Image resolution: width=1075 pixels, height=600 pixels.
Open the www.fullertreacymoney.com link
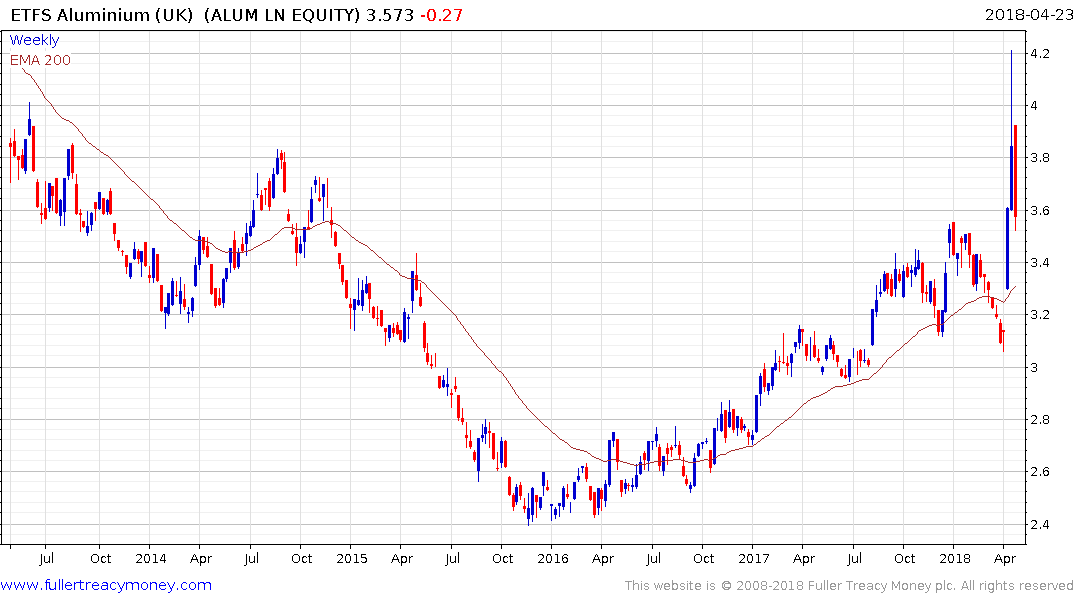tap(106, 585)
